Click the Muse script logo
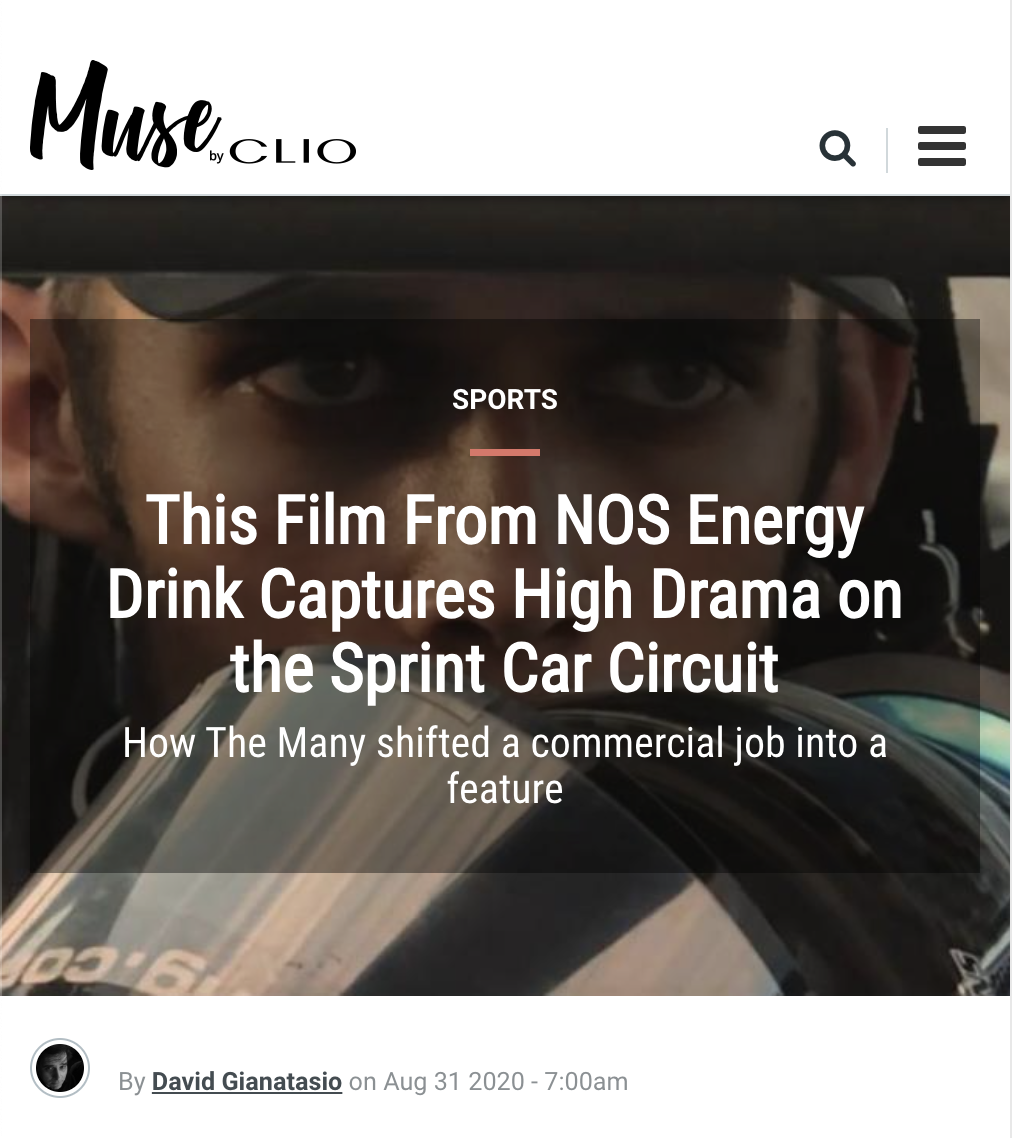The height and width of the screenshot is (1138, 1012). tap(123, 115)
